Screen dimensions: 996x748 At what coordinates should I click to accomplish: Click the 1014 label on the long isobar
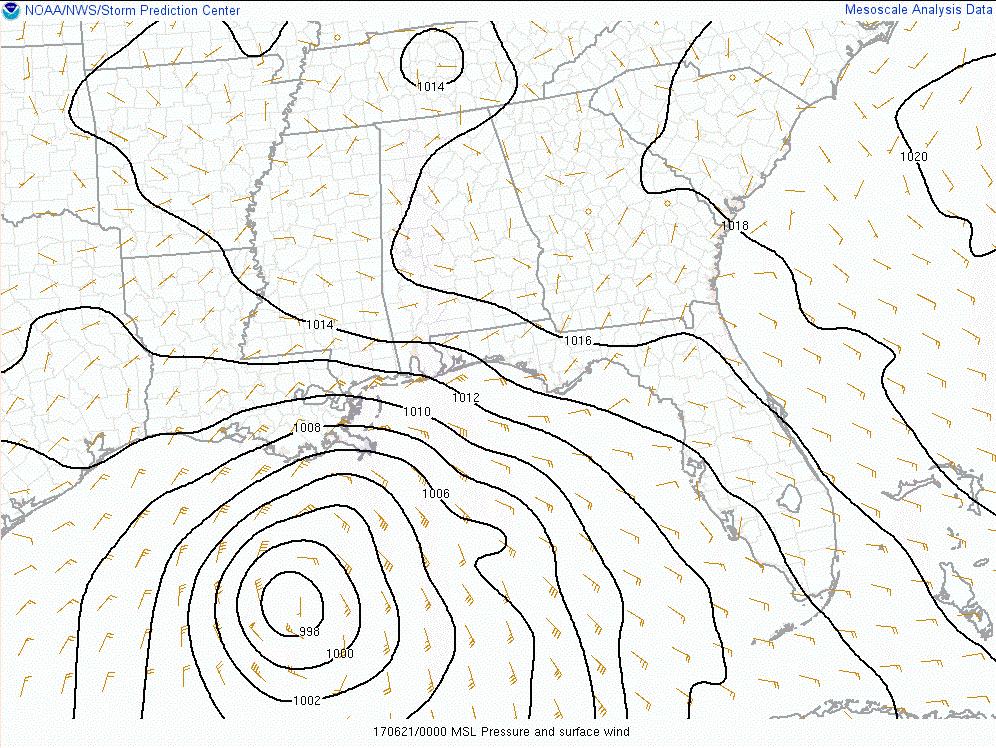click(320, 324)
